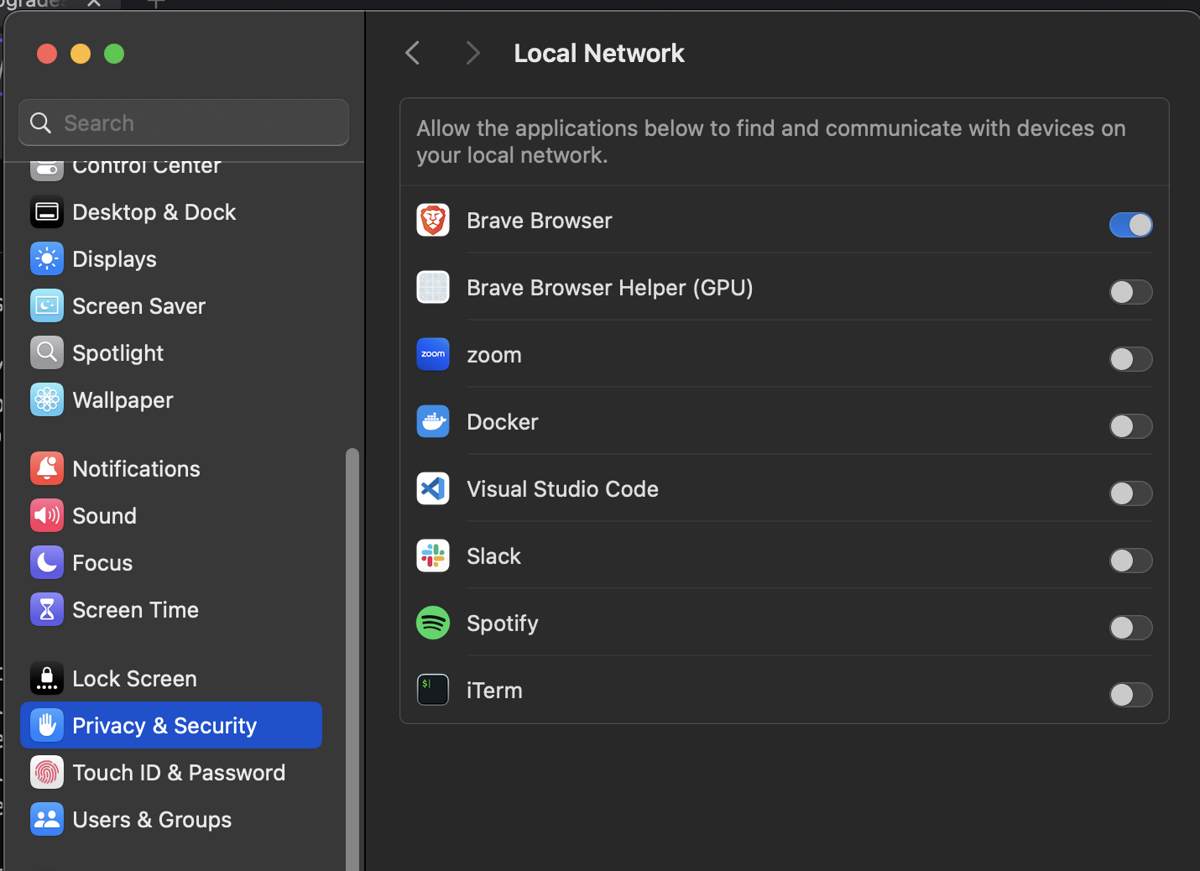Click the Screen Saver sidebar icon

point(47,306)
